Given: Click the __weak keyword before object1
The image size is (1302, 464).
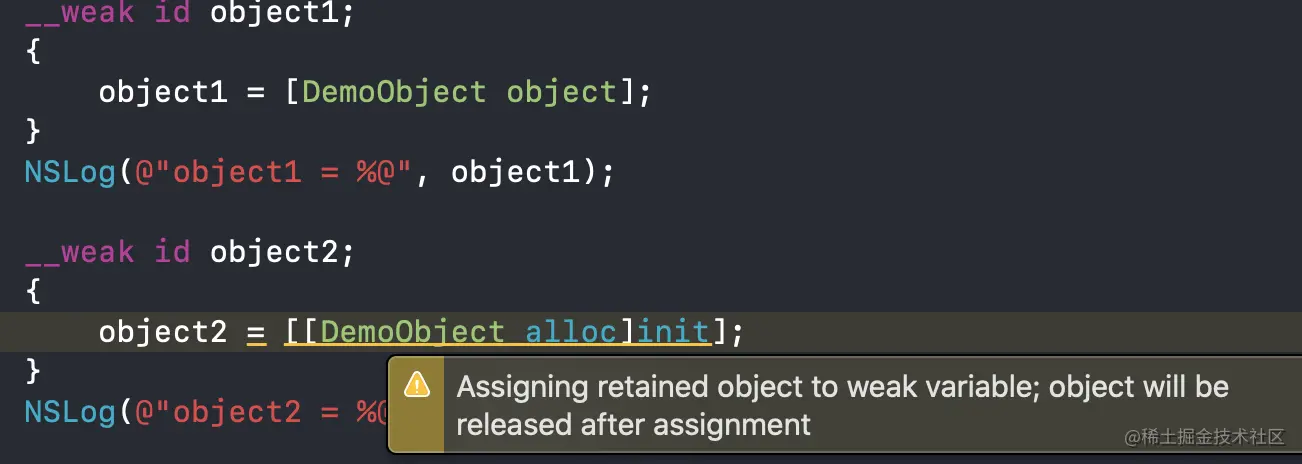Looking at the screenshot, I should click(x=79, y=14).
